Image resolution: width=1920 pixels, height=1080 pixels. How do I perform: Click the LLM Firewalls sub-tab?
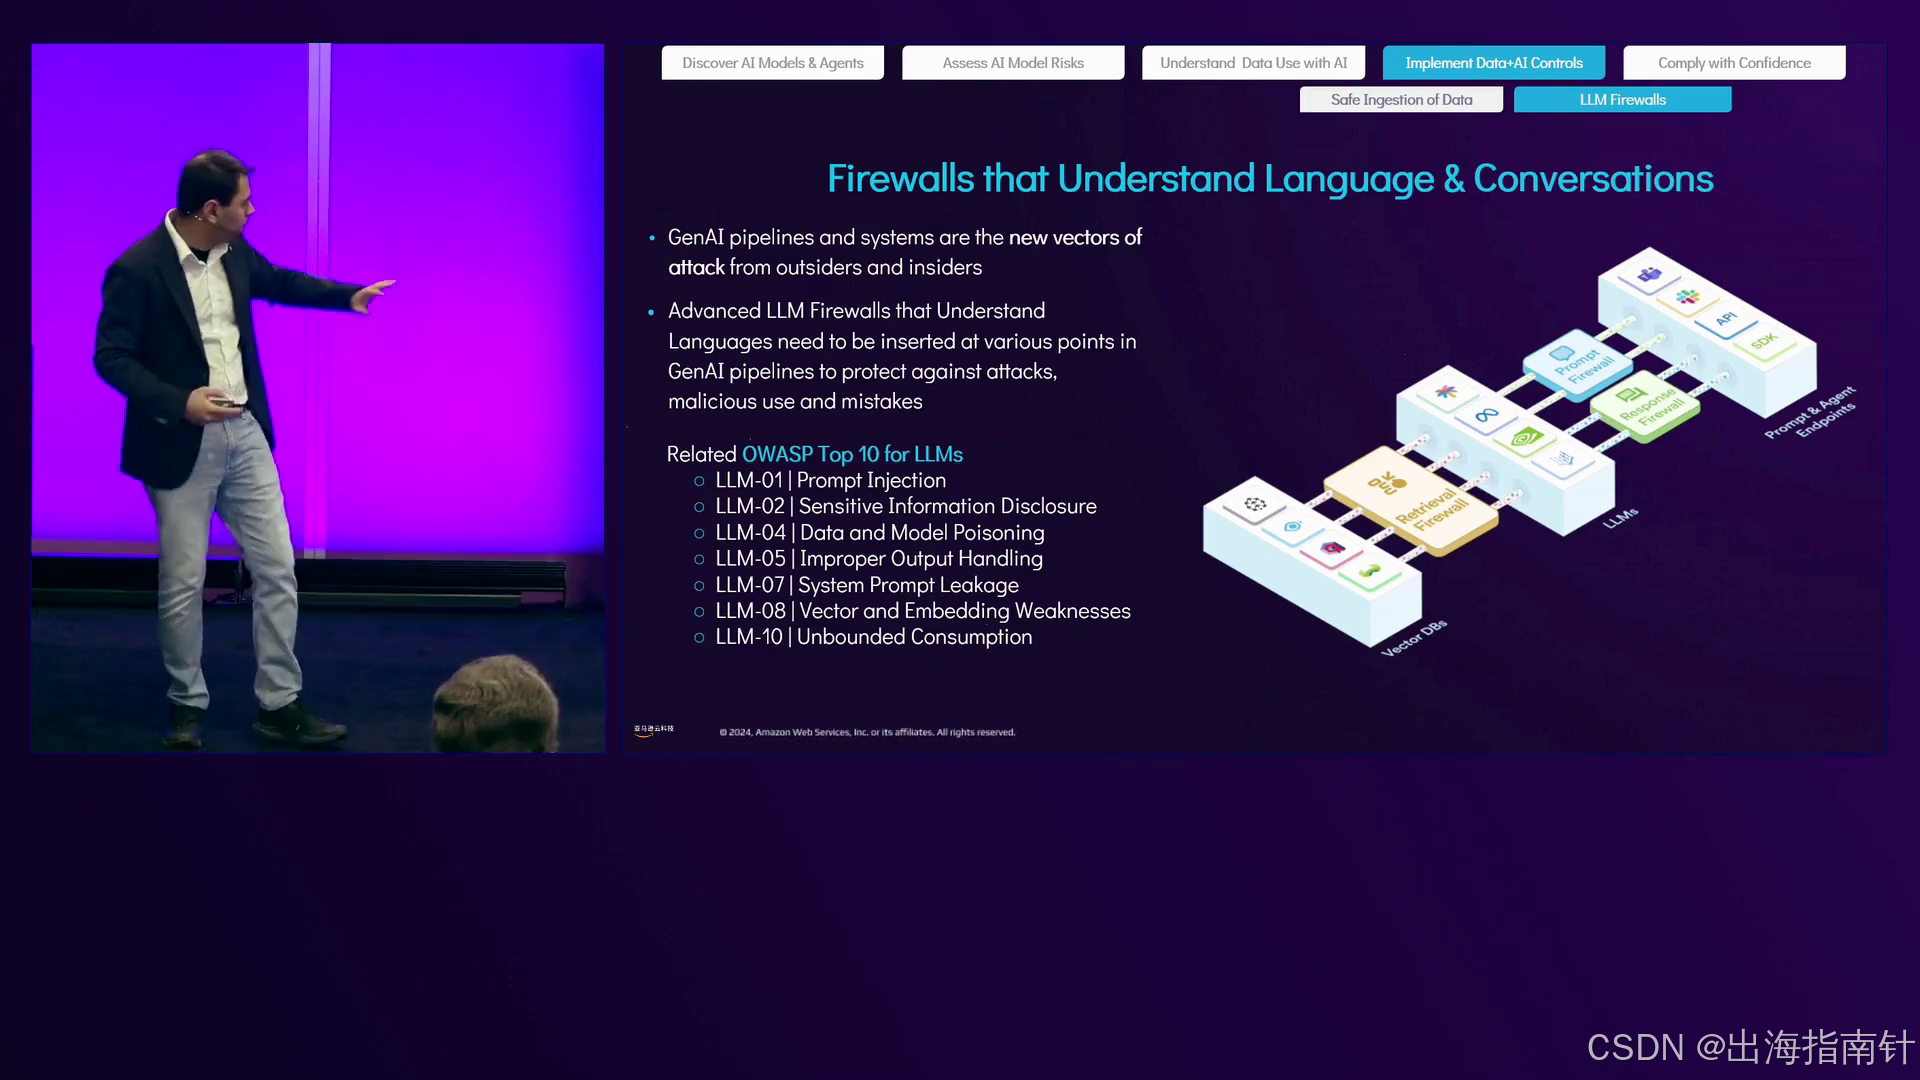tap(1622, 100)
